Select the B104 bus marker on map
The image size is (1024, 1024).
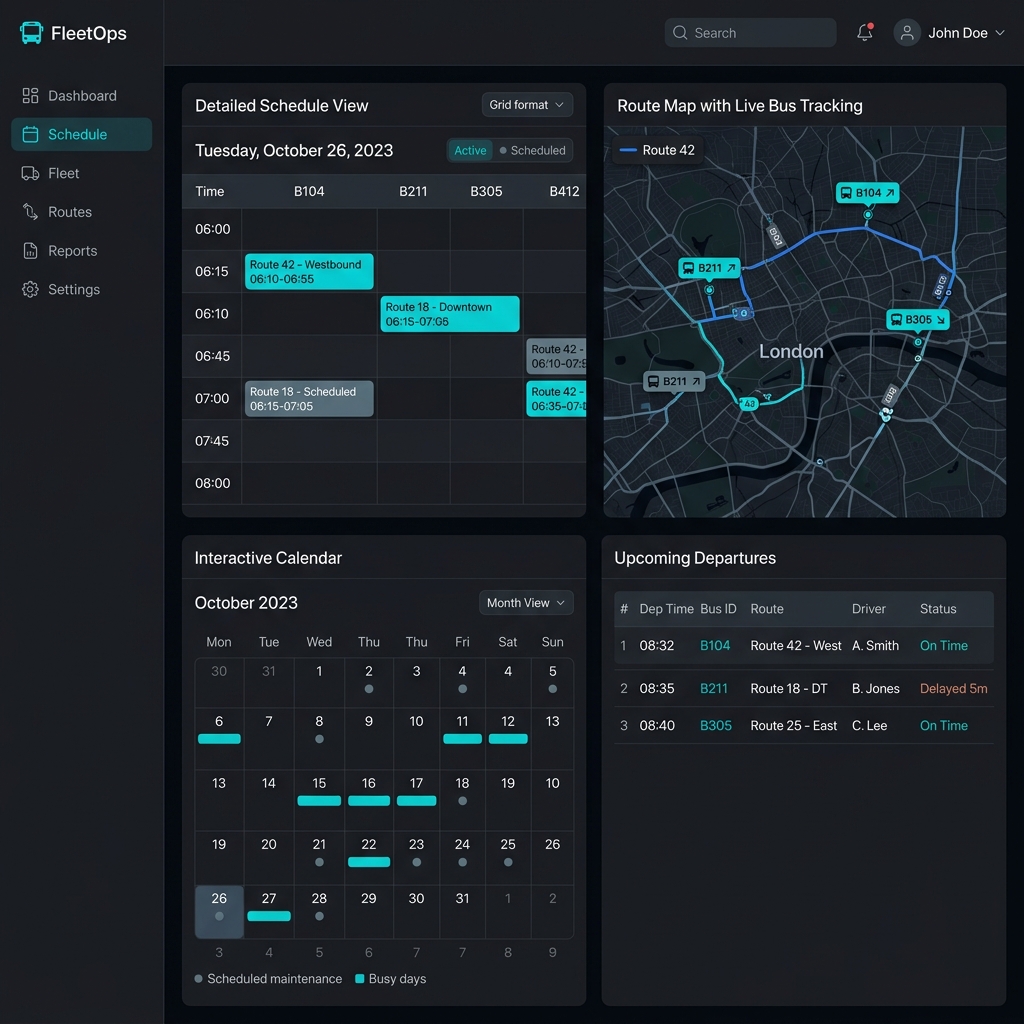coord(867,193)
